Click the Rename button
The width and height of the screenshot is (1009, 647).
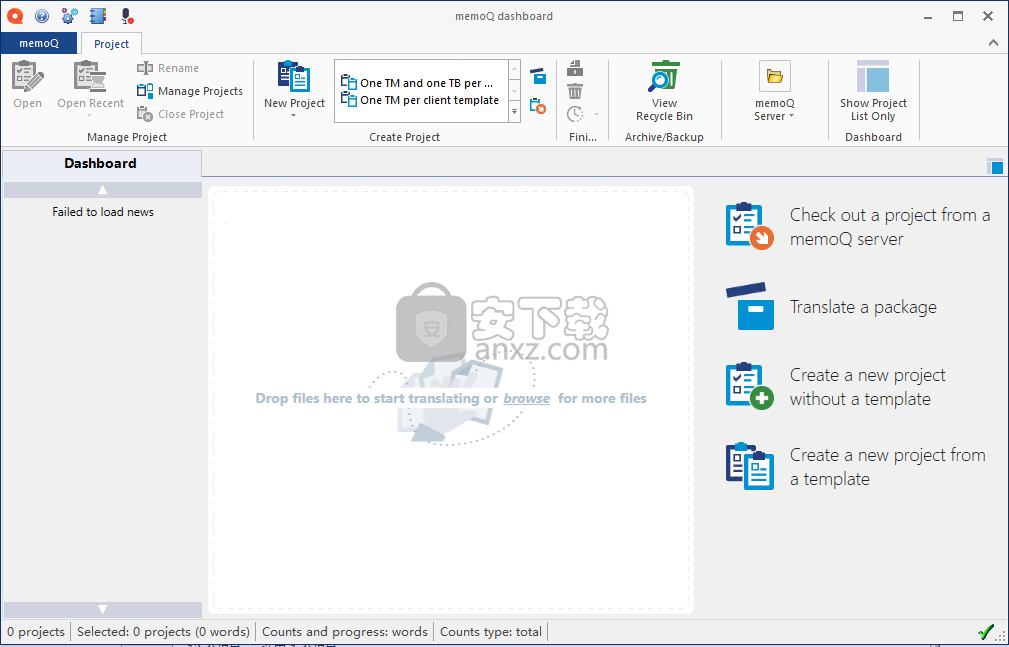[x=168, y=68]
